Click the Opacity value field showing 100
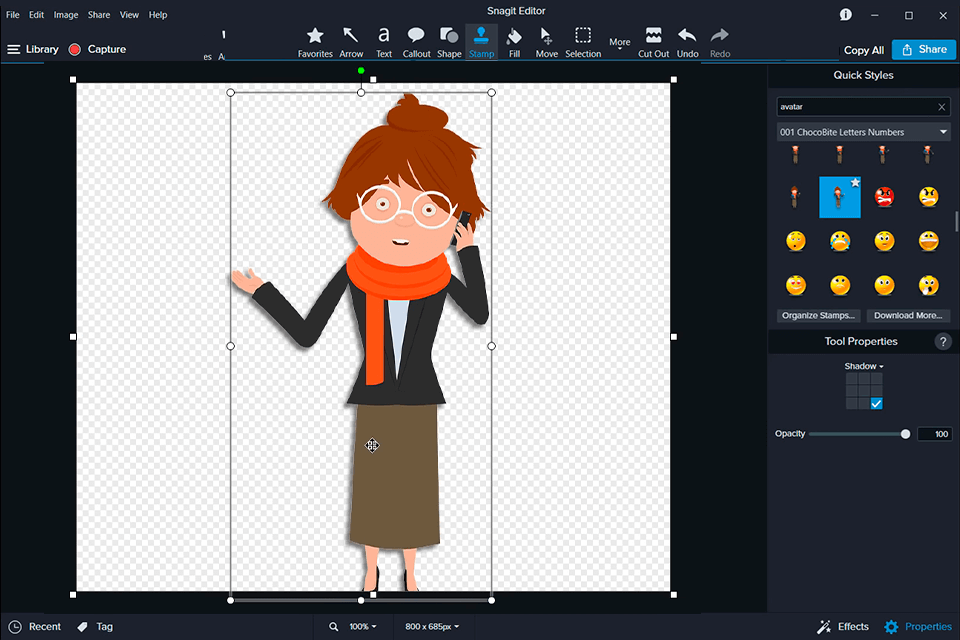960x640 pixels. click(x=935, y=434)
